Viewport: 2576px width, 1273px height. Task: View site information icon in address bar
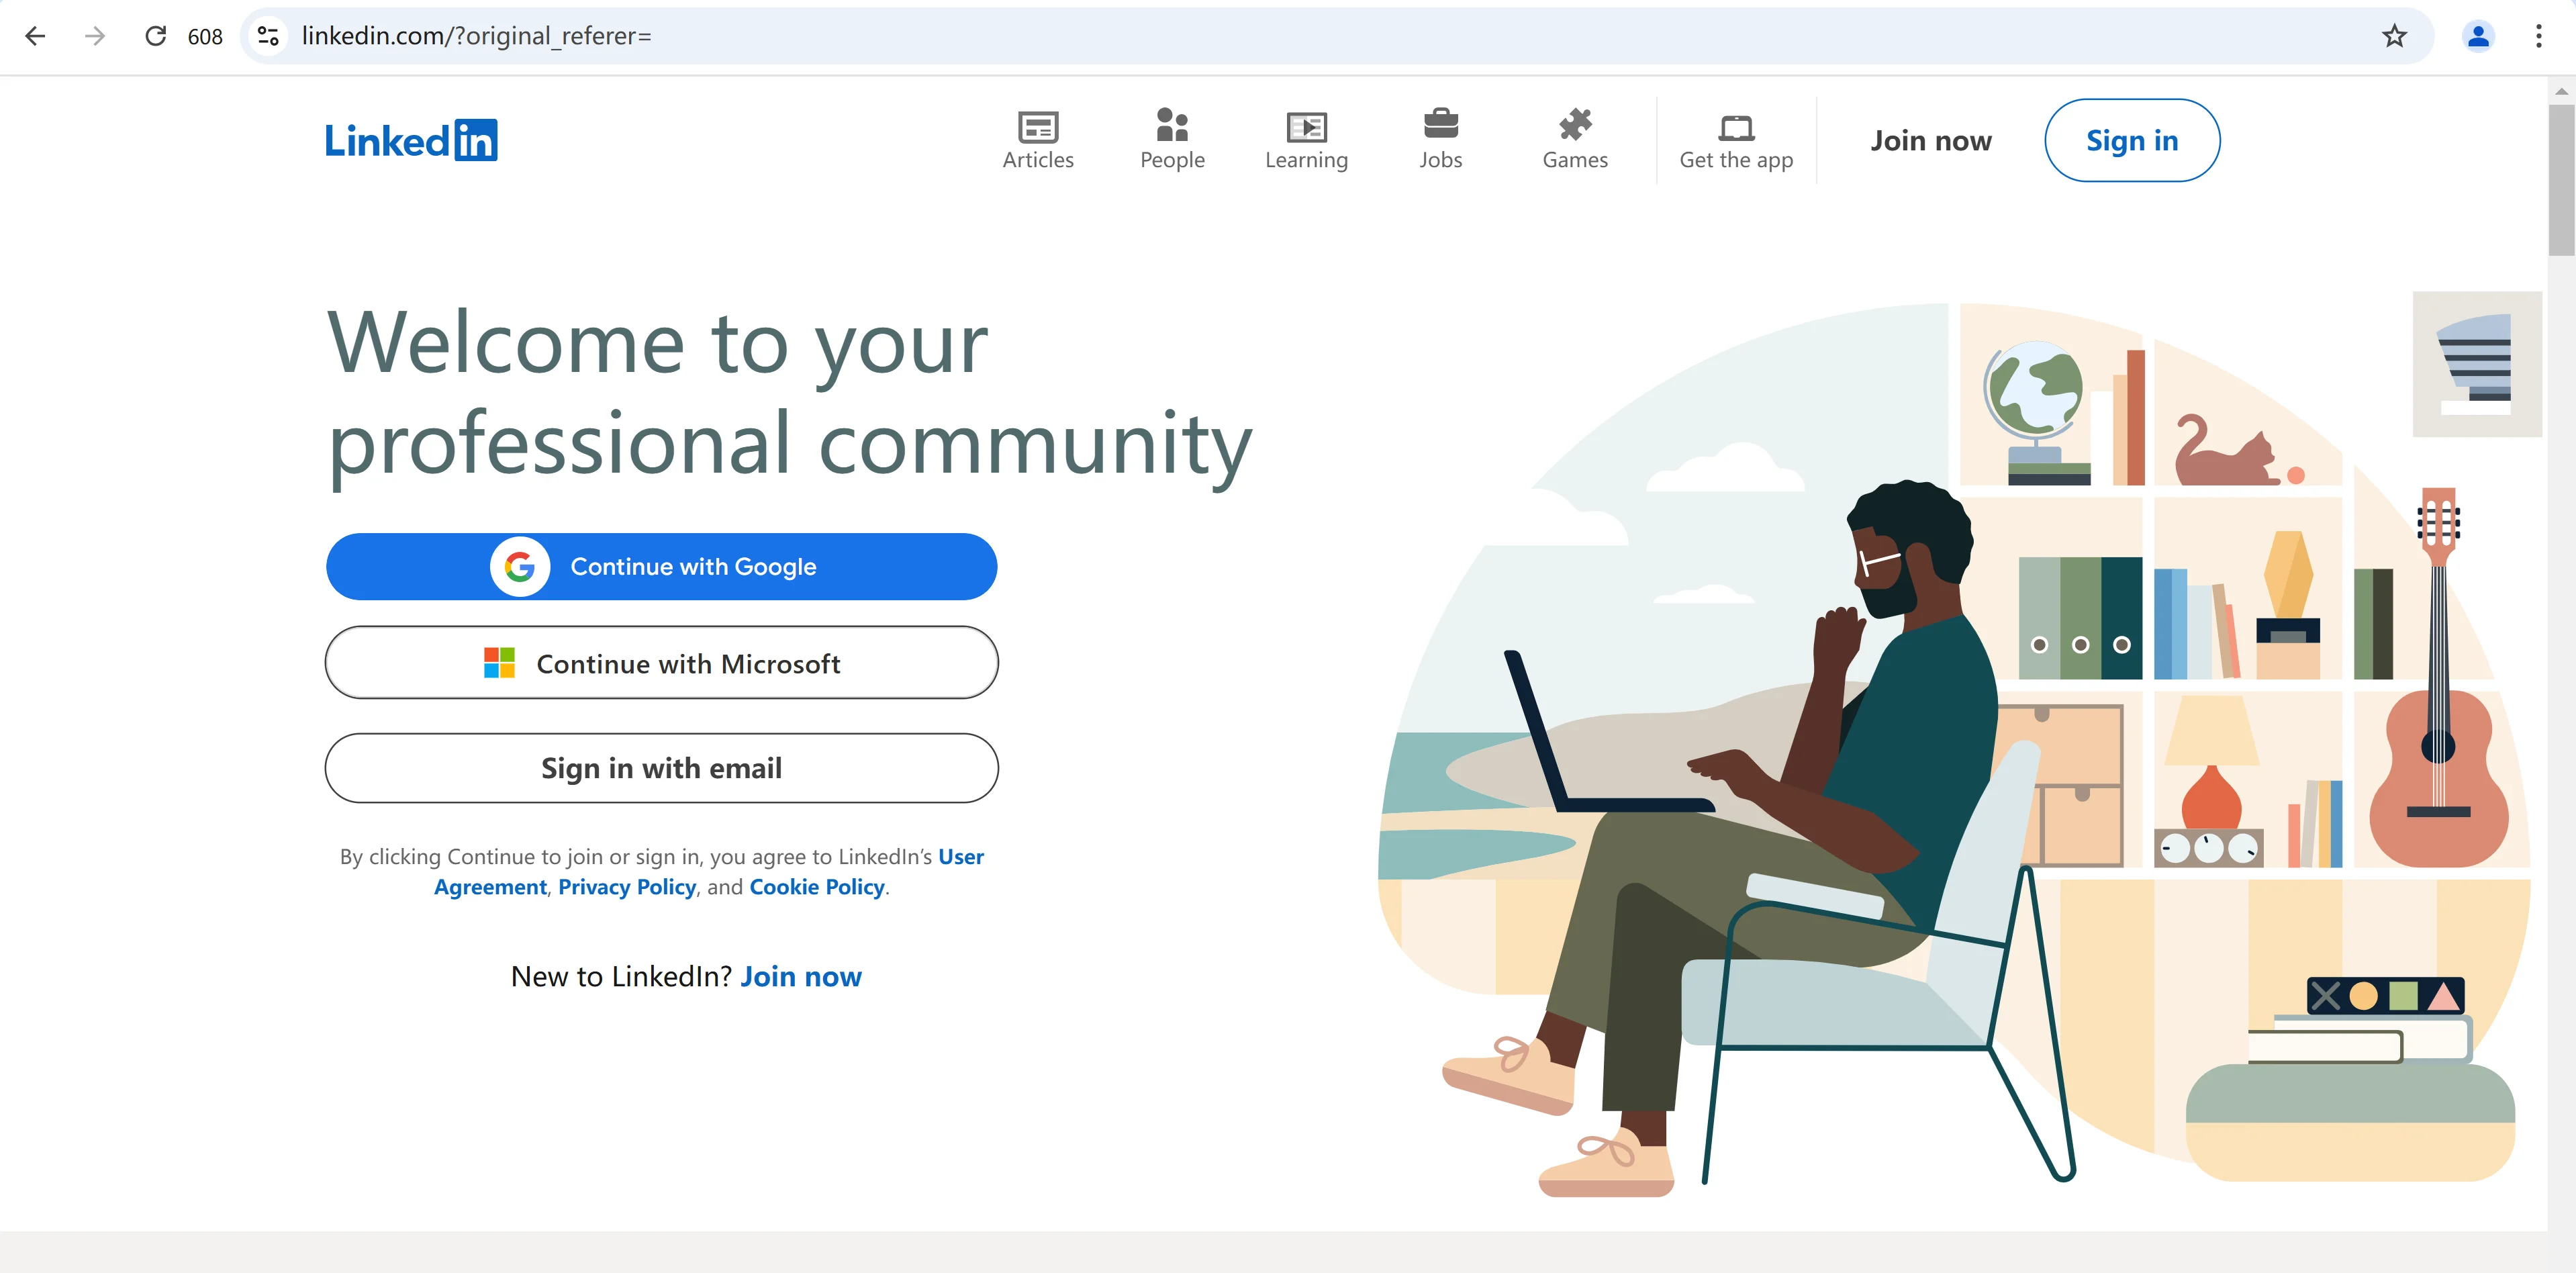(268, 36)
